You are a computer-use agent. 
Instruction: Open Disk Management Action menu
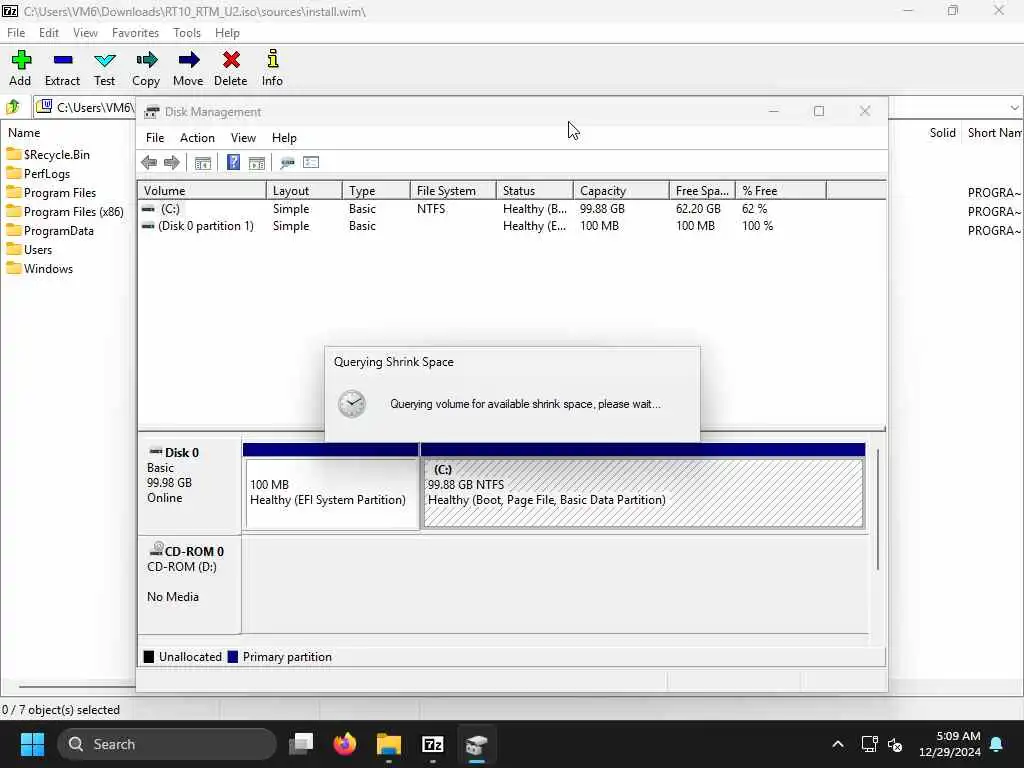[197, 138]
